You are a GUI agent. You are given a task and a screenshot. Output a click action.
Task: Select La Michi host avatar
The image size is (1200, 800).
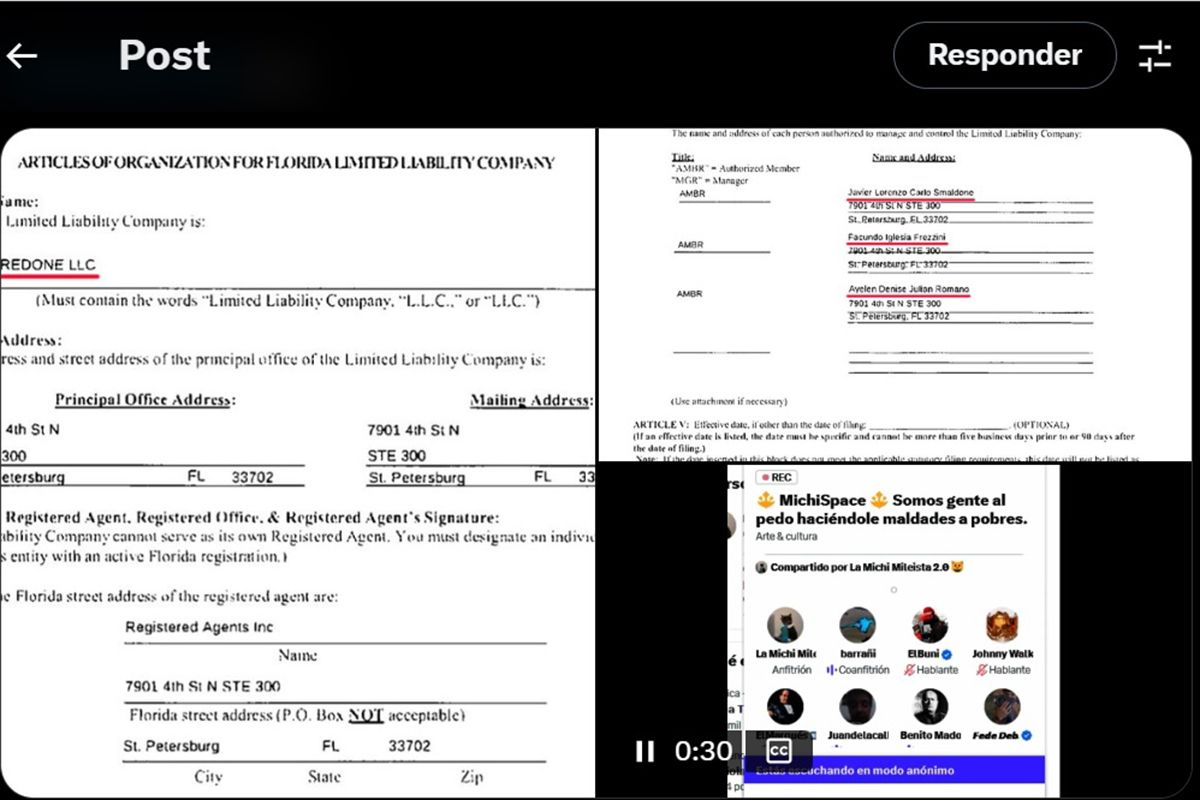point(785,626)
